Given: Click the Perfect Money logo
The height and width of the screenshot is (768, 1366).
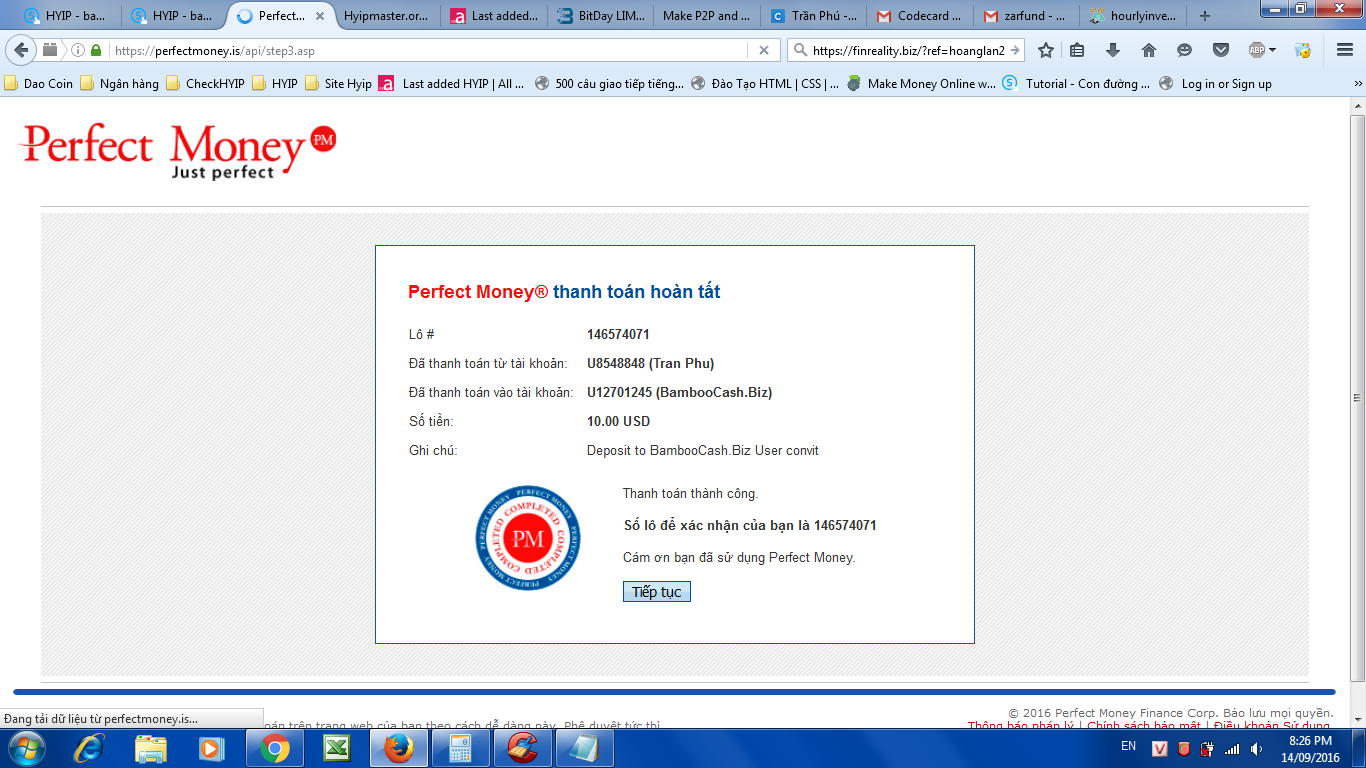Looking at the screenshot, I should [178, 151].
